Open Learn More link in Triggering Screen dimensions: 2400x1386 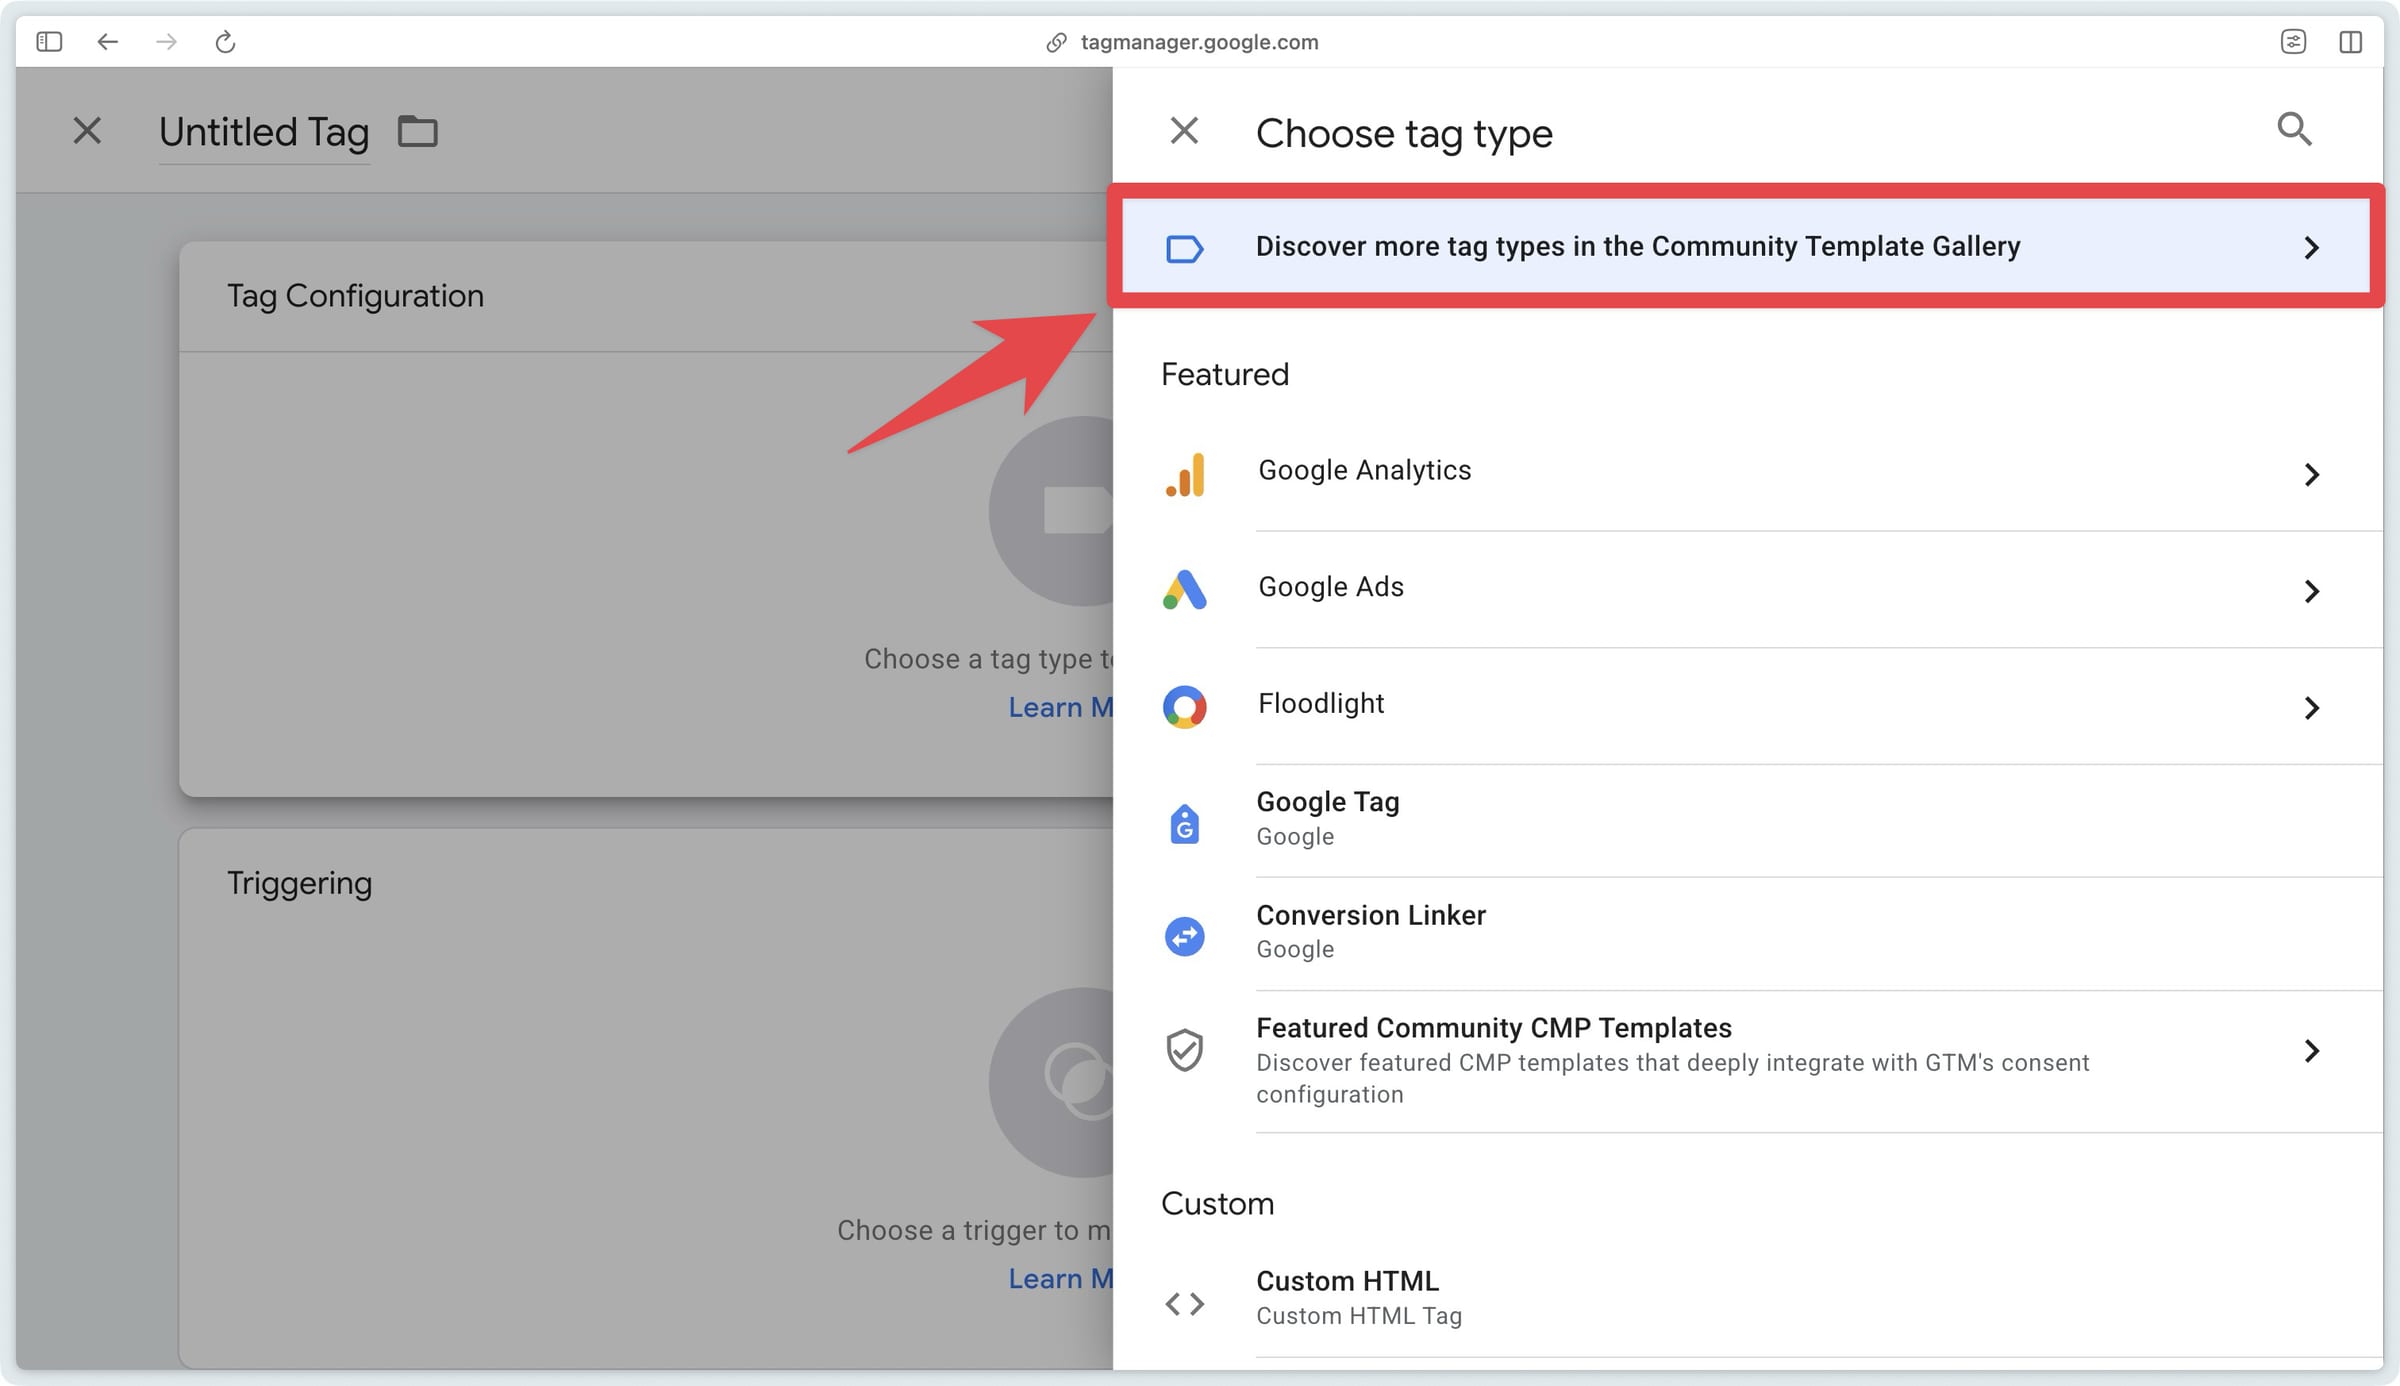(x=1060, y=1278)
